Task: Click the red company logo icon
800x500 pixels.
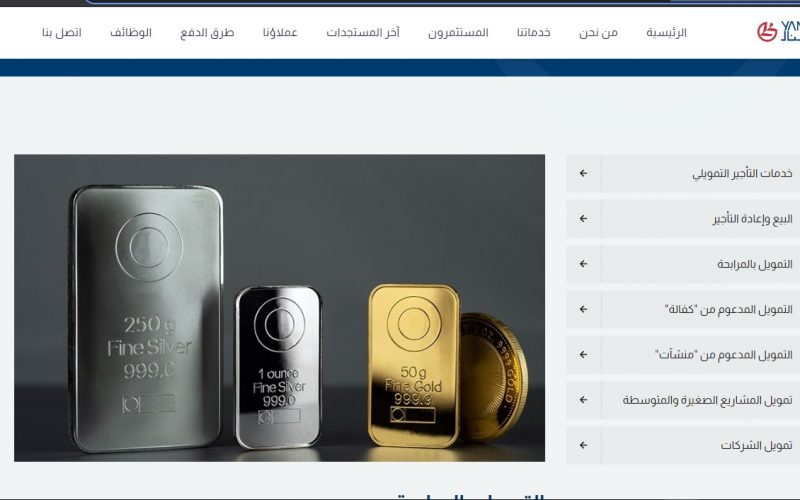Action: [767, 32]
